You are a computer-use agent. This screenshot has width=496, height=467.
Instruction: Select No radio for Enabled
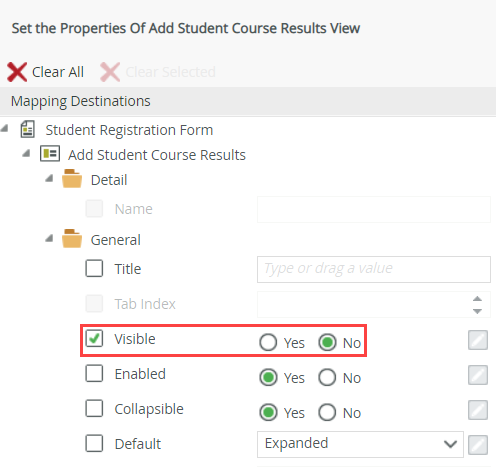pos(327,377)
